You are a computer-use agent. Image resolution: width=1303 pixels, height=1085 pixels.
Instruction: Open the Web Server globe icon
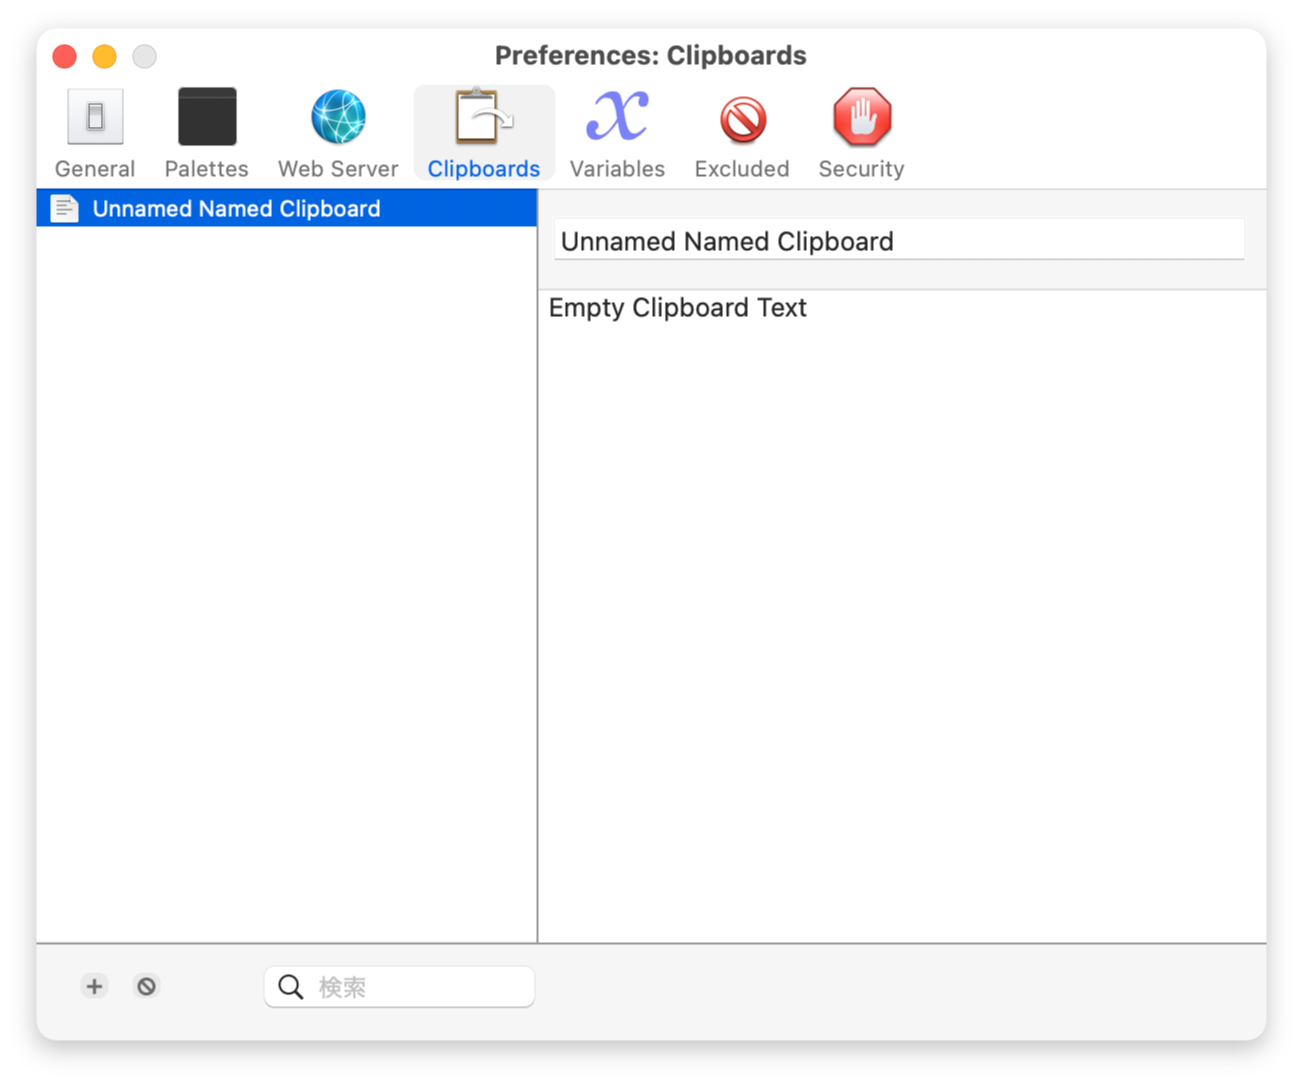coord(338,118)
